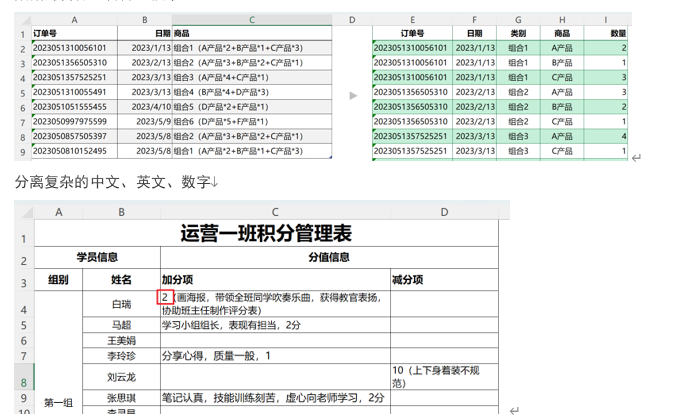Click the heading 分离复杂的中文、英文、数字
Image resolution: width=690 pixels, height=419 pixels.
pyautogui.click(x=113, y=182)
